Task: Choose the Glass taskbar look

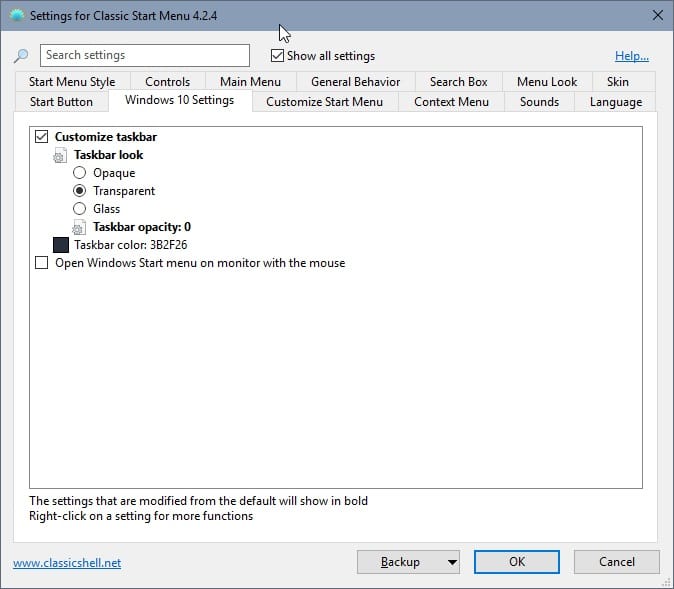Action: (x=80, y=209)
